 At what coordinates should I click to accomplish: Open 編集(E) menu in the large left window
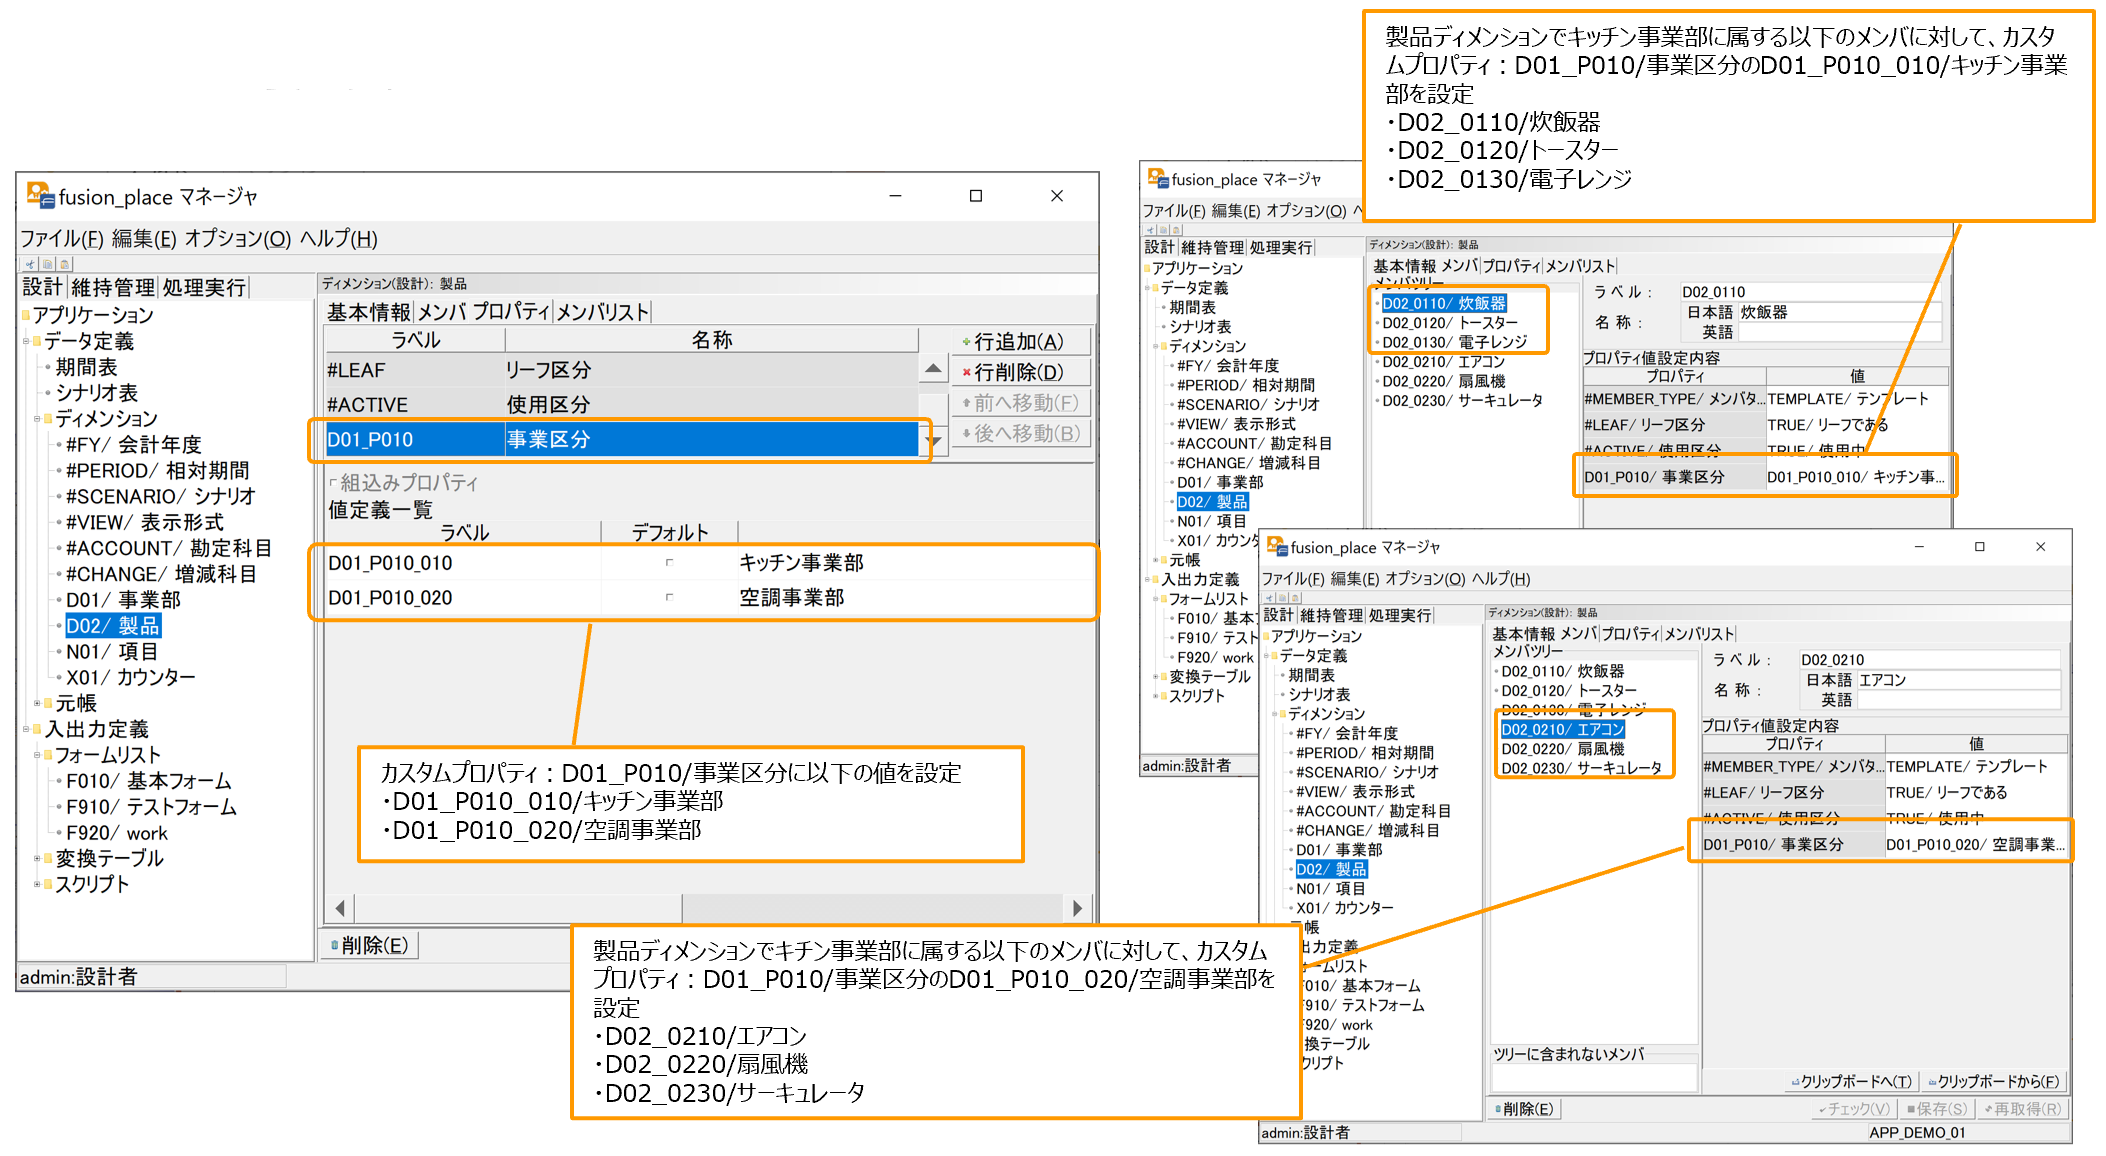pyautogui.click(x=144, y=239)
